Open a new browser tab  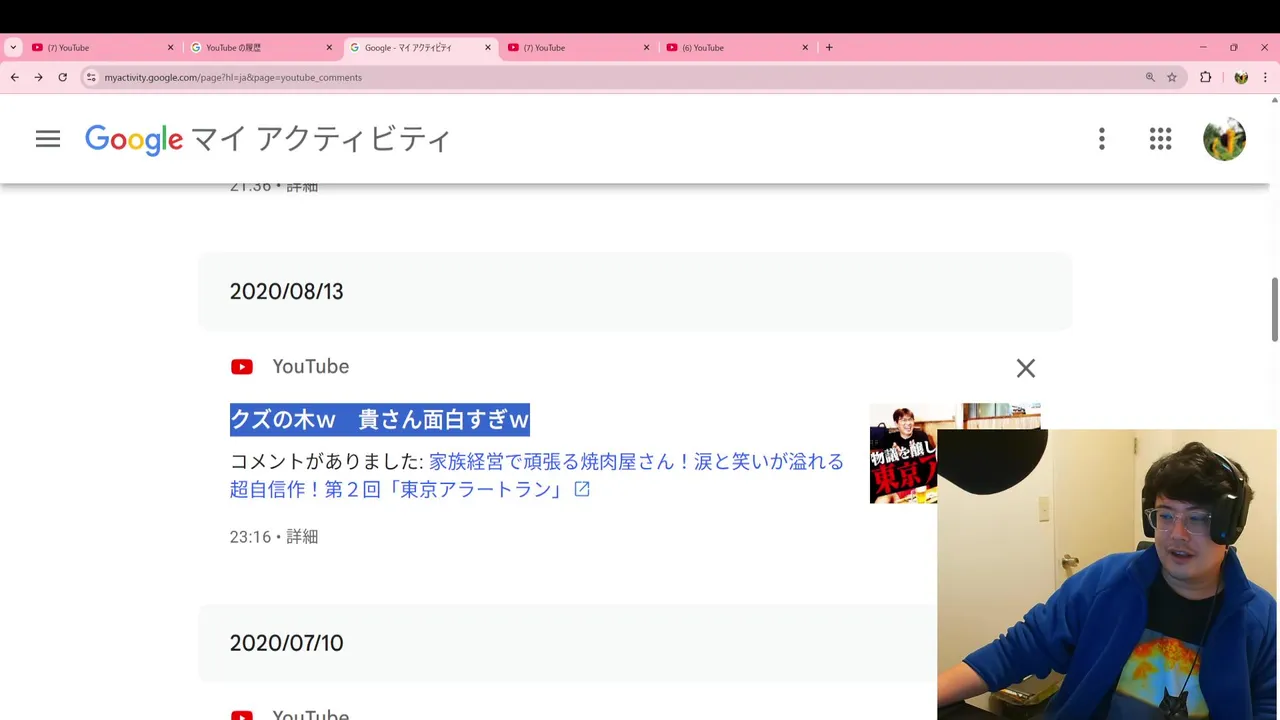tap(829, 47)
